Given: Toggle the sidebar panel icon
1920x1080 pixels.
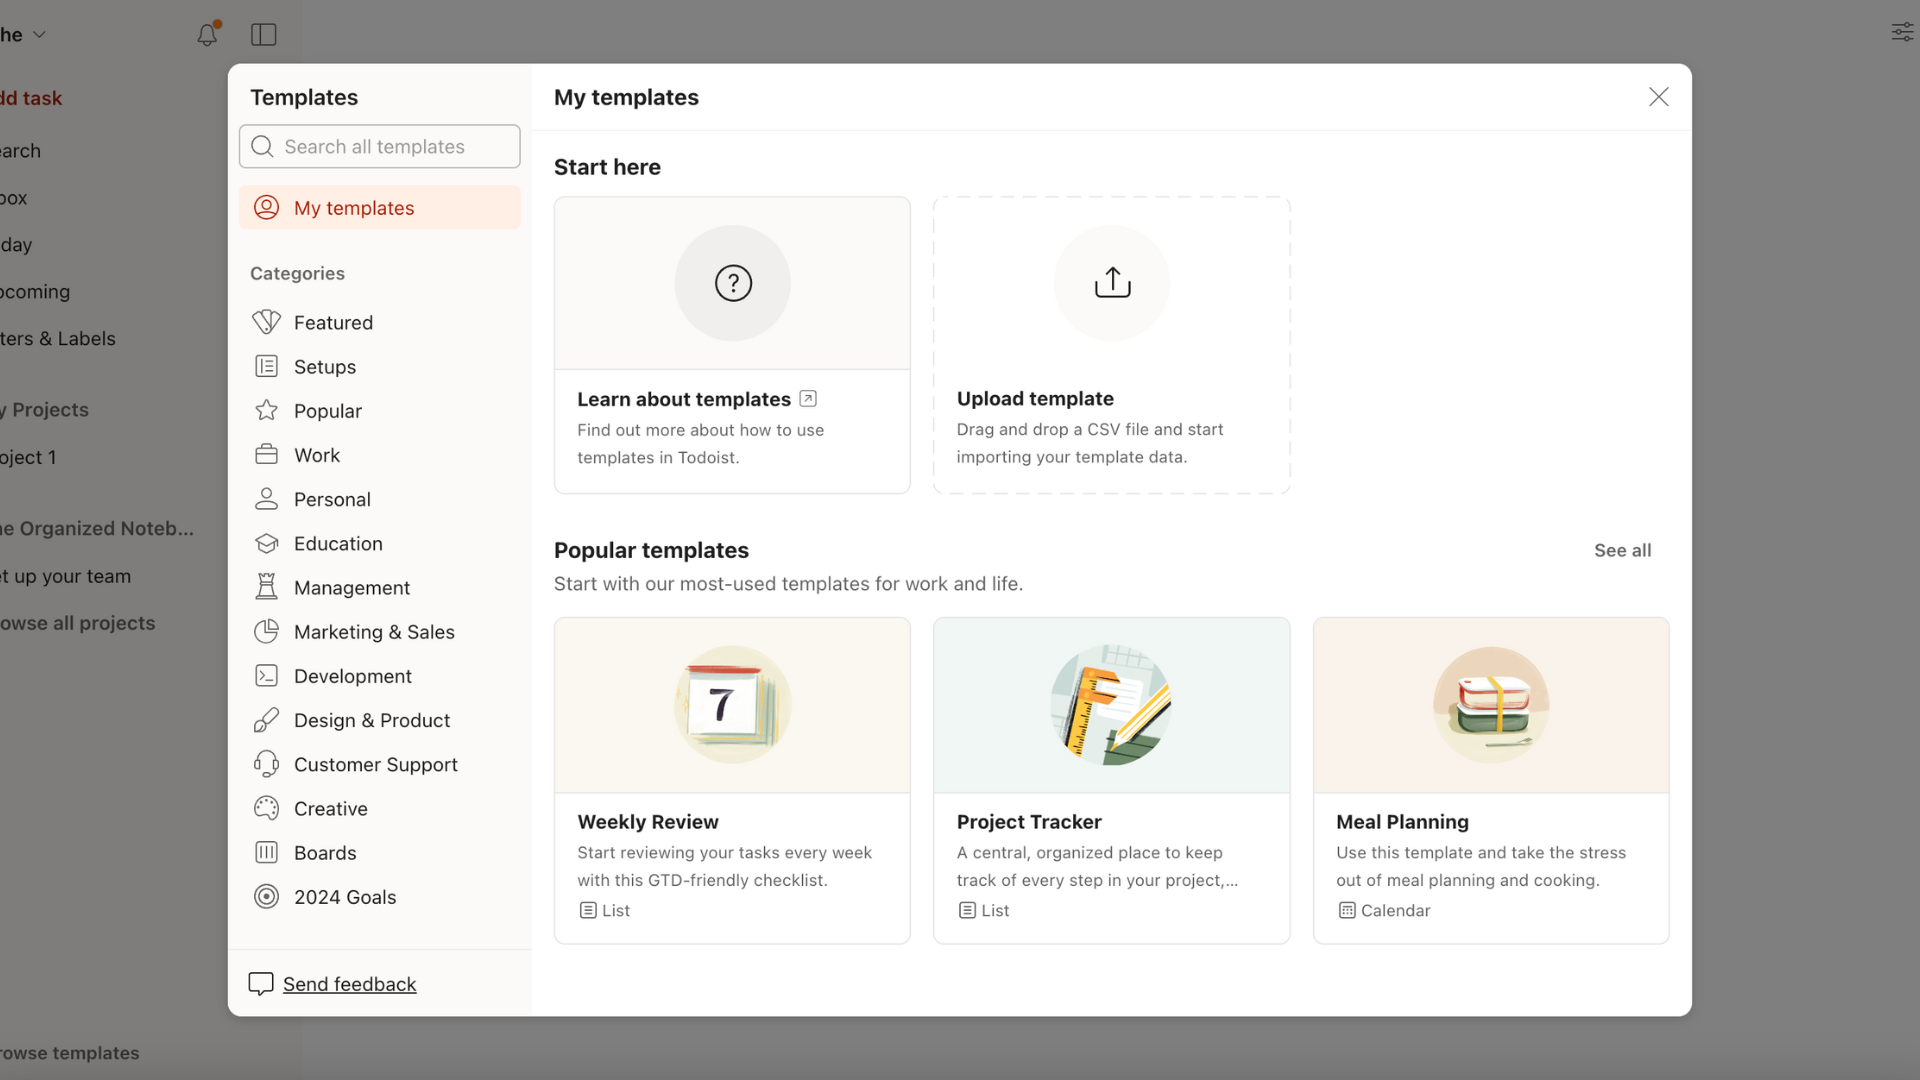Looking at the screenshot, I should [x=263, y=35].
